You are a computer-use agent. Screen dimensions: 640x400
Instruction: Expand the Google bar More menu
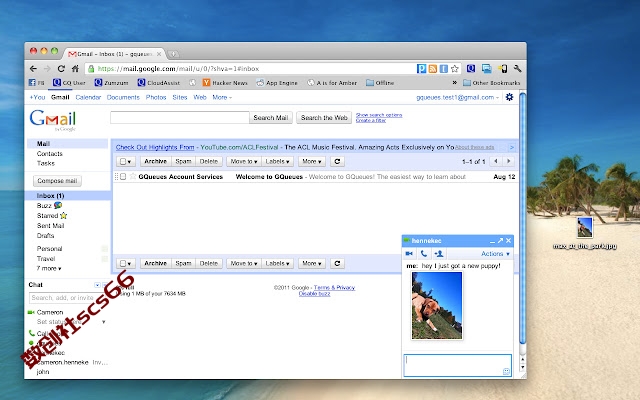coord(222,97)
